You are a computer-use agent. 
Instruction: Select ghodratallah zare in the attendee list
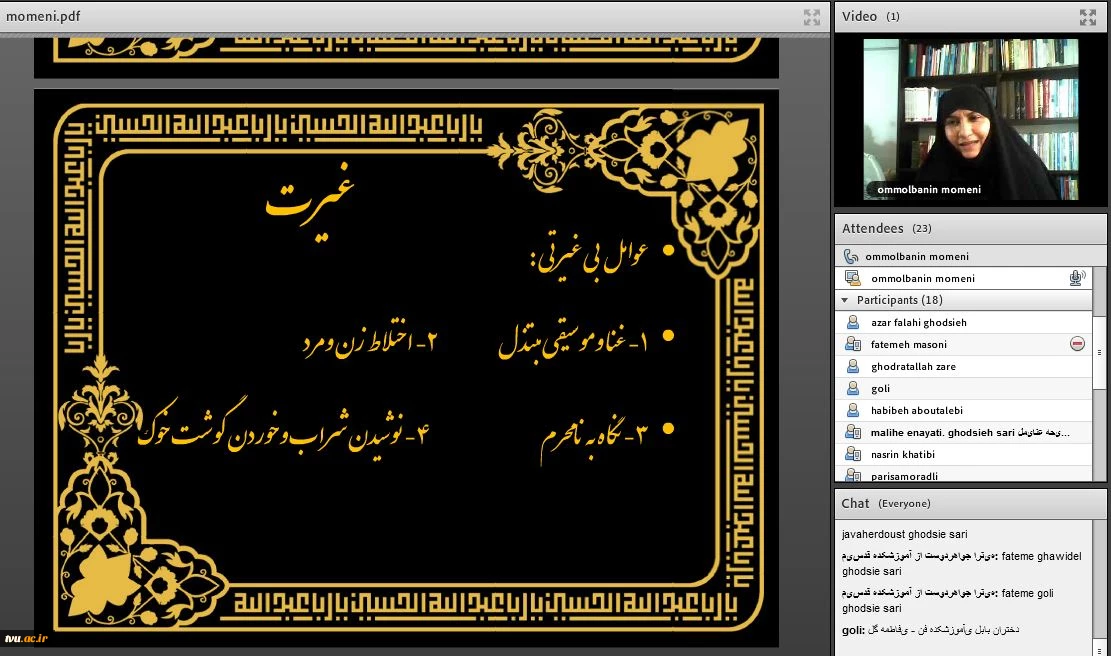(913, 366)
